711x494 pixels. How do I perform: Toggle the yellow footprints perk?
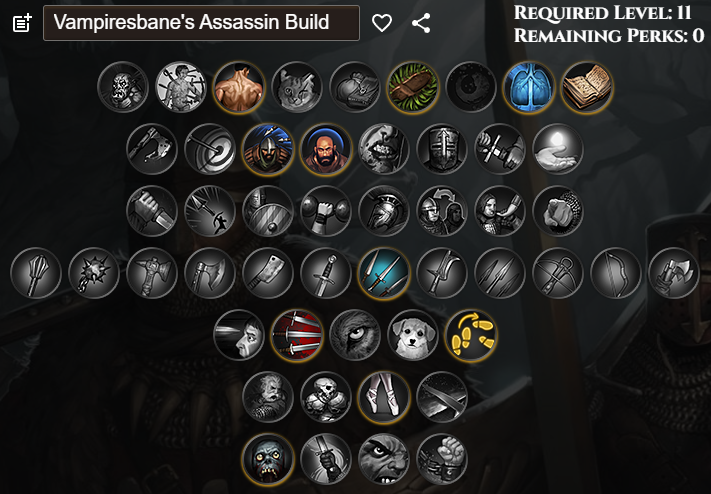[471, 335]
